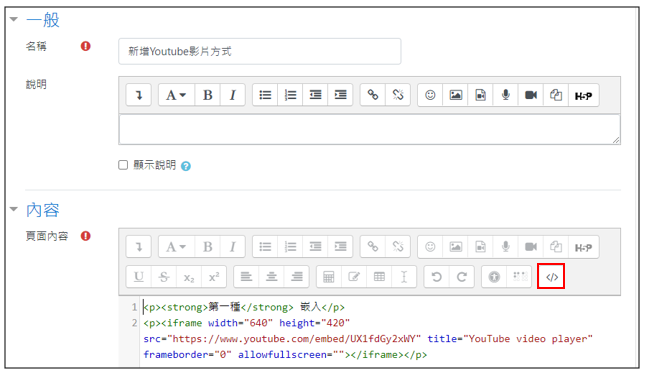Remove link in 說明 editor
Viewport: 646px width, 374px height.
pos(398,95)
